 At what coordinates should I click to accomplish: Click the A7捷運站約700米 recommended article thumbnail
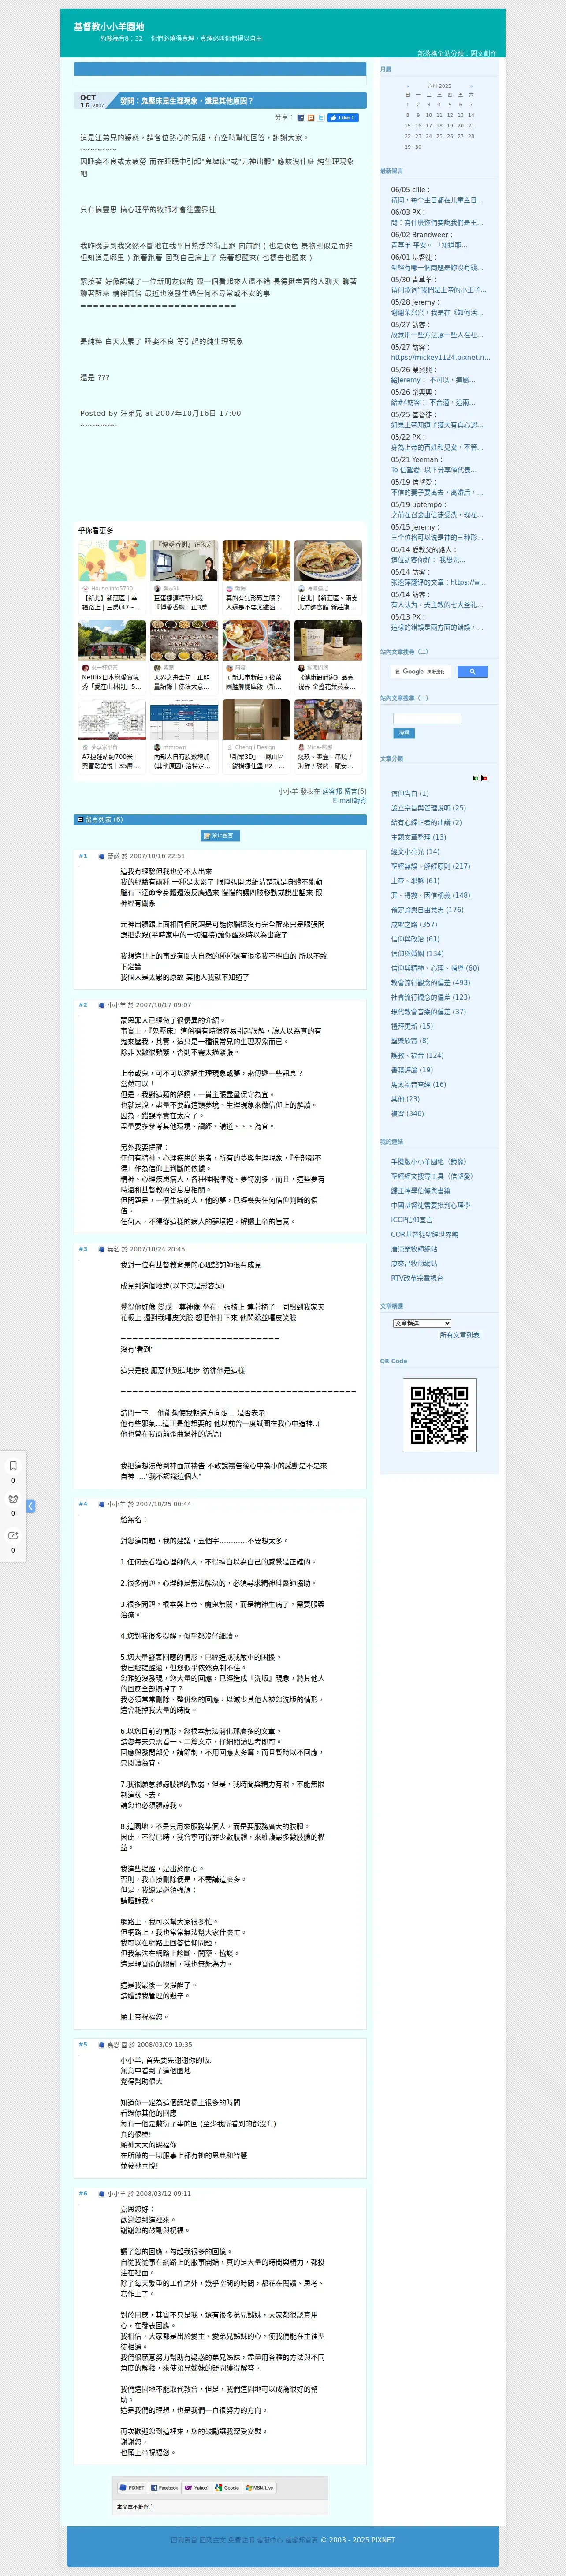pyautogui.click(x=112, y=719)
